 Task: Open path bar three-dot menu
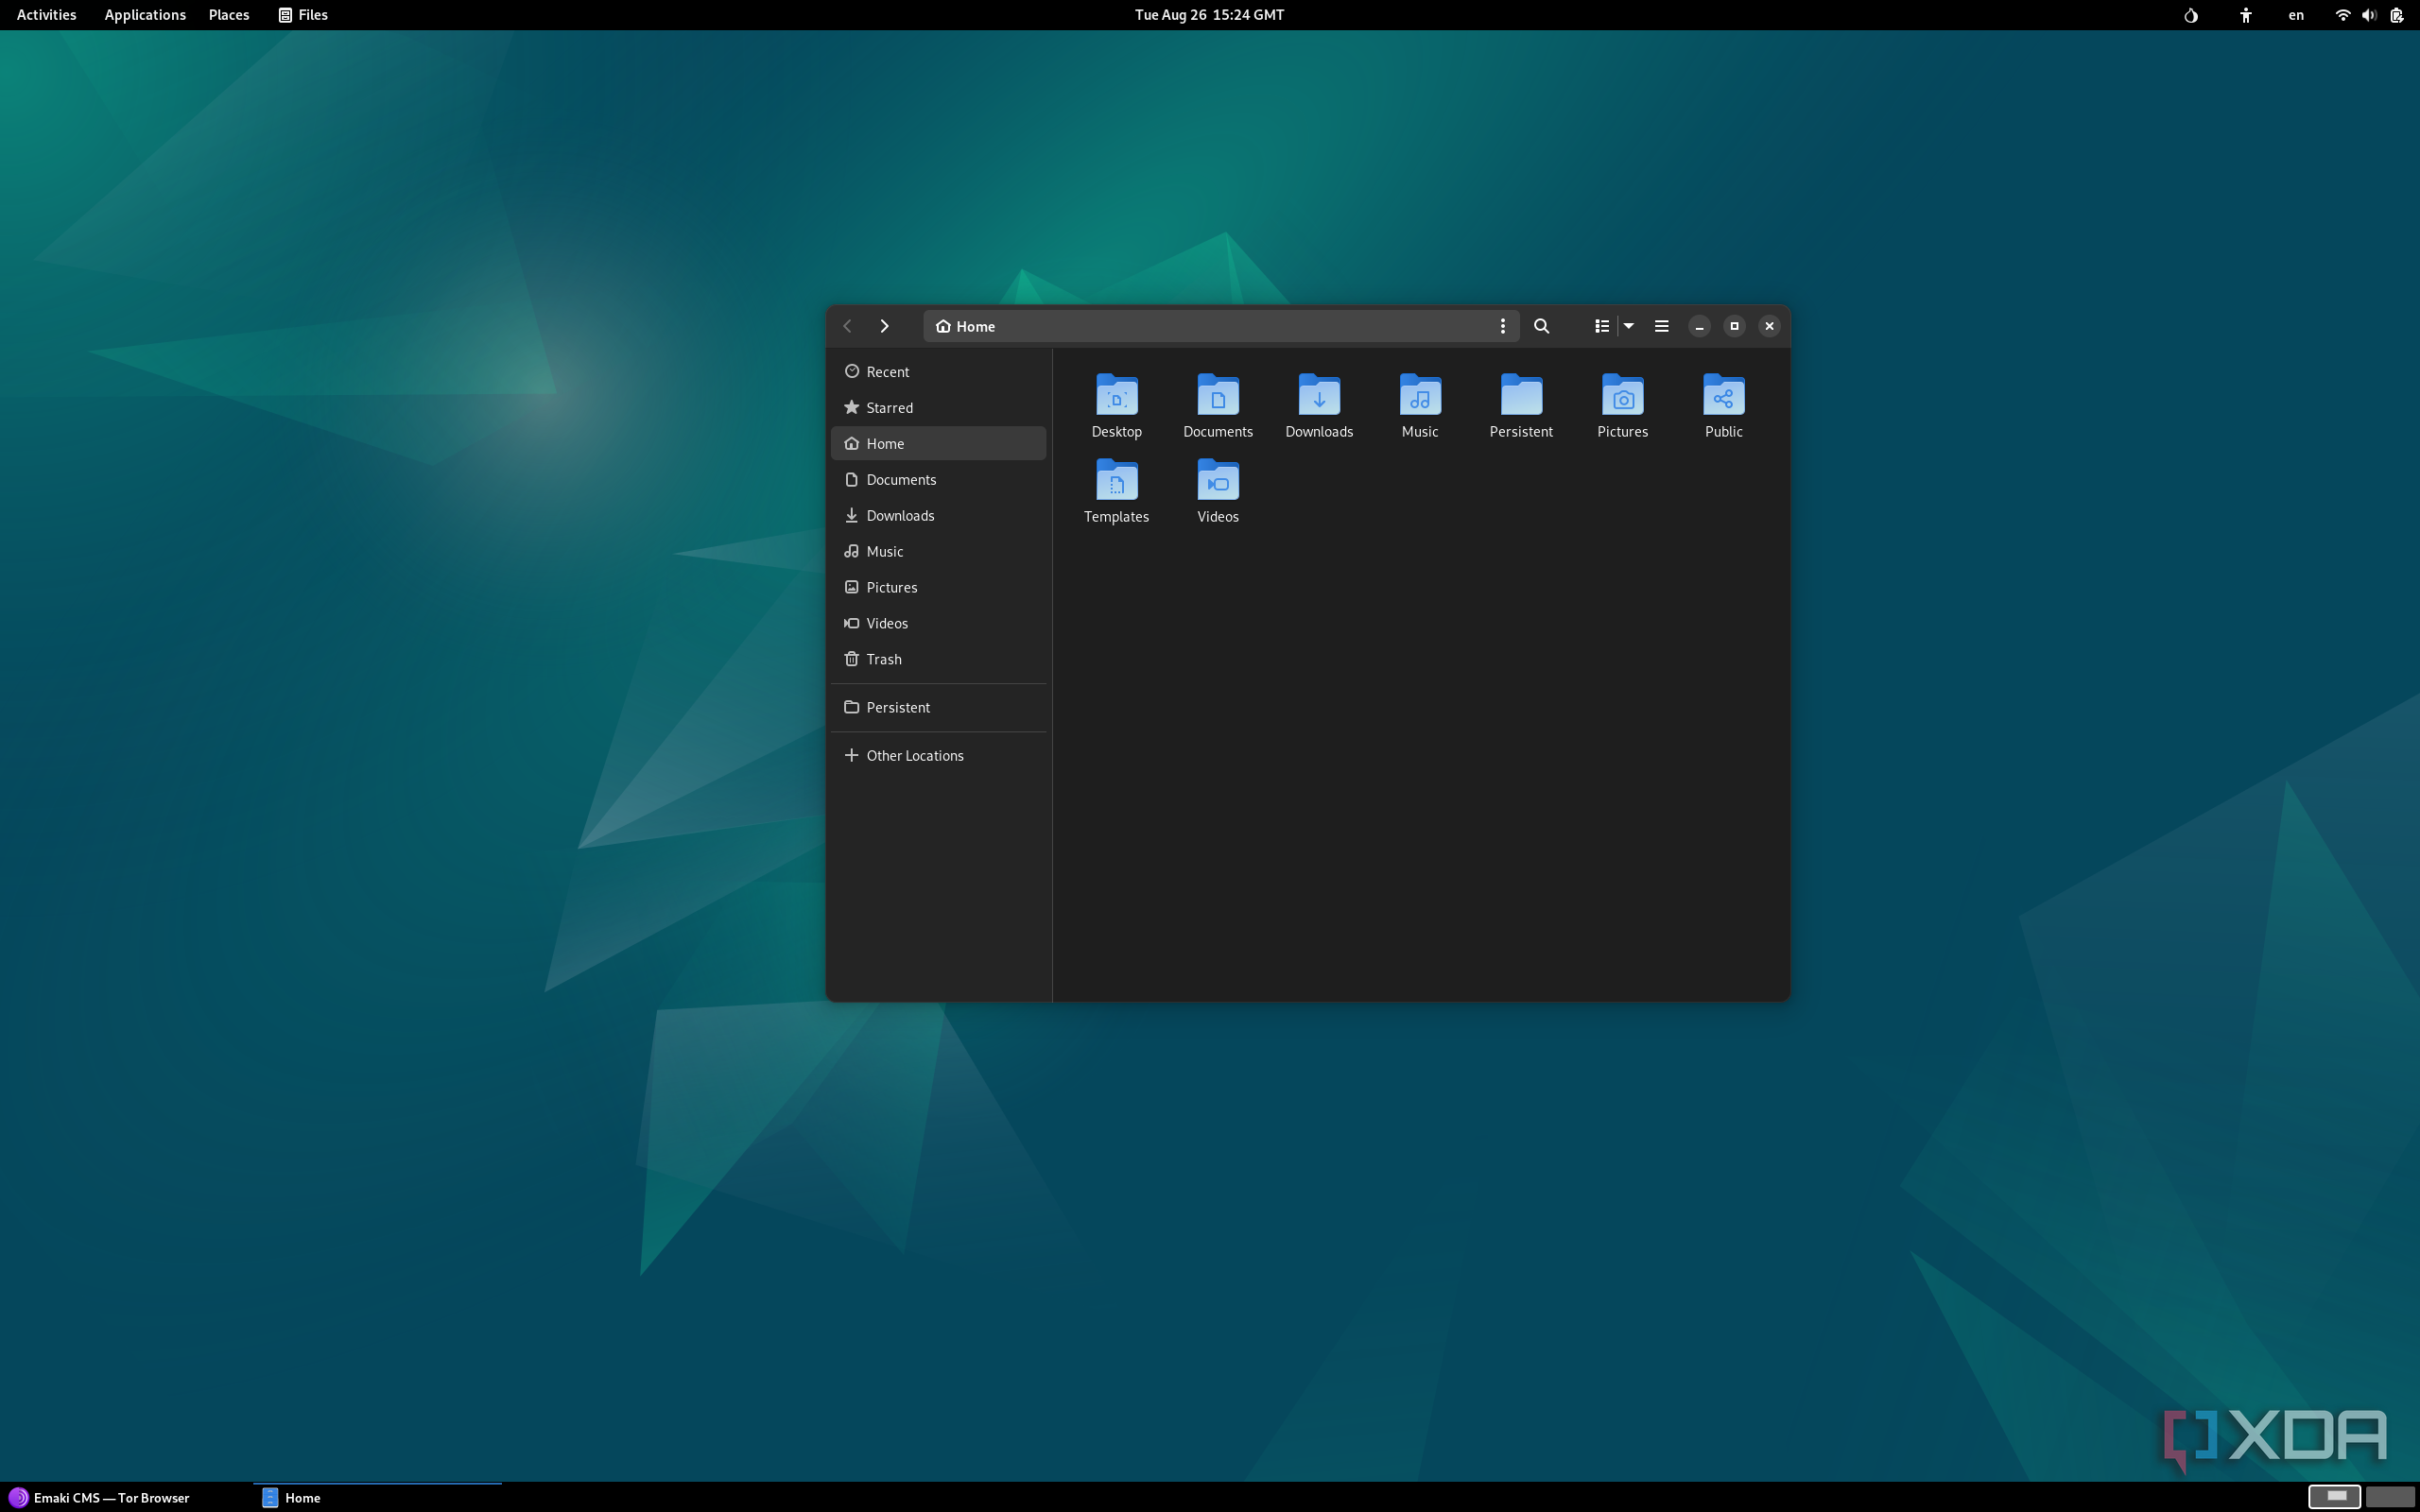pos(1502,326)
